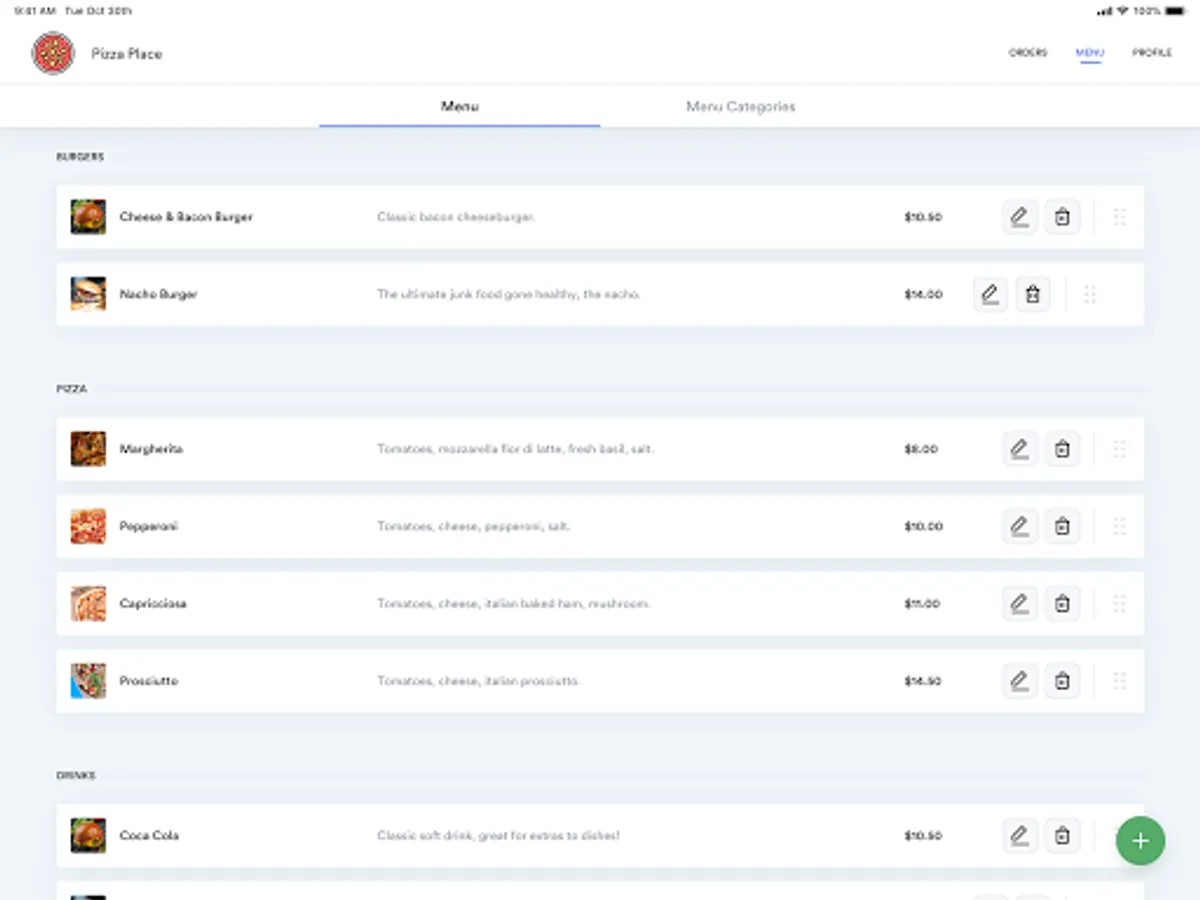Grab the drag handle for Margherita
The height and width of the screenshot is (900, 1200).
pos(1119,449)
